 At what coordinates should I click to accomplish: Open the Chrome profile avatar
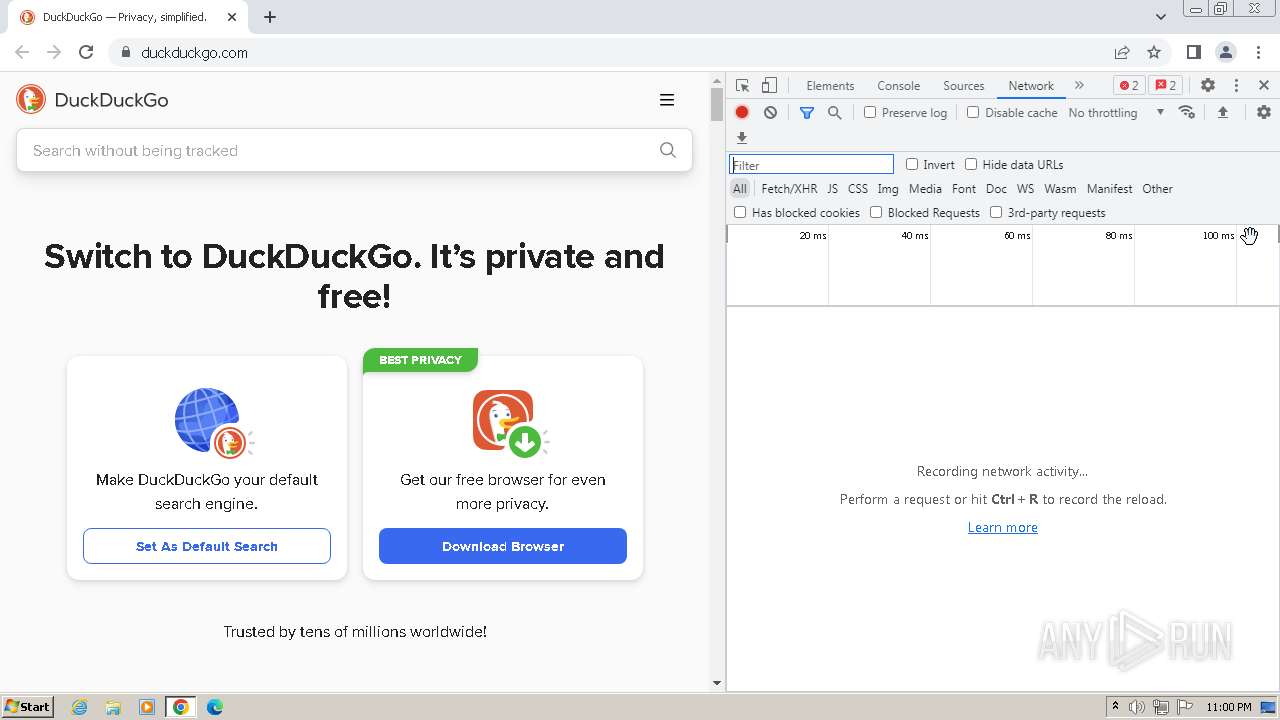point(1226,52)
